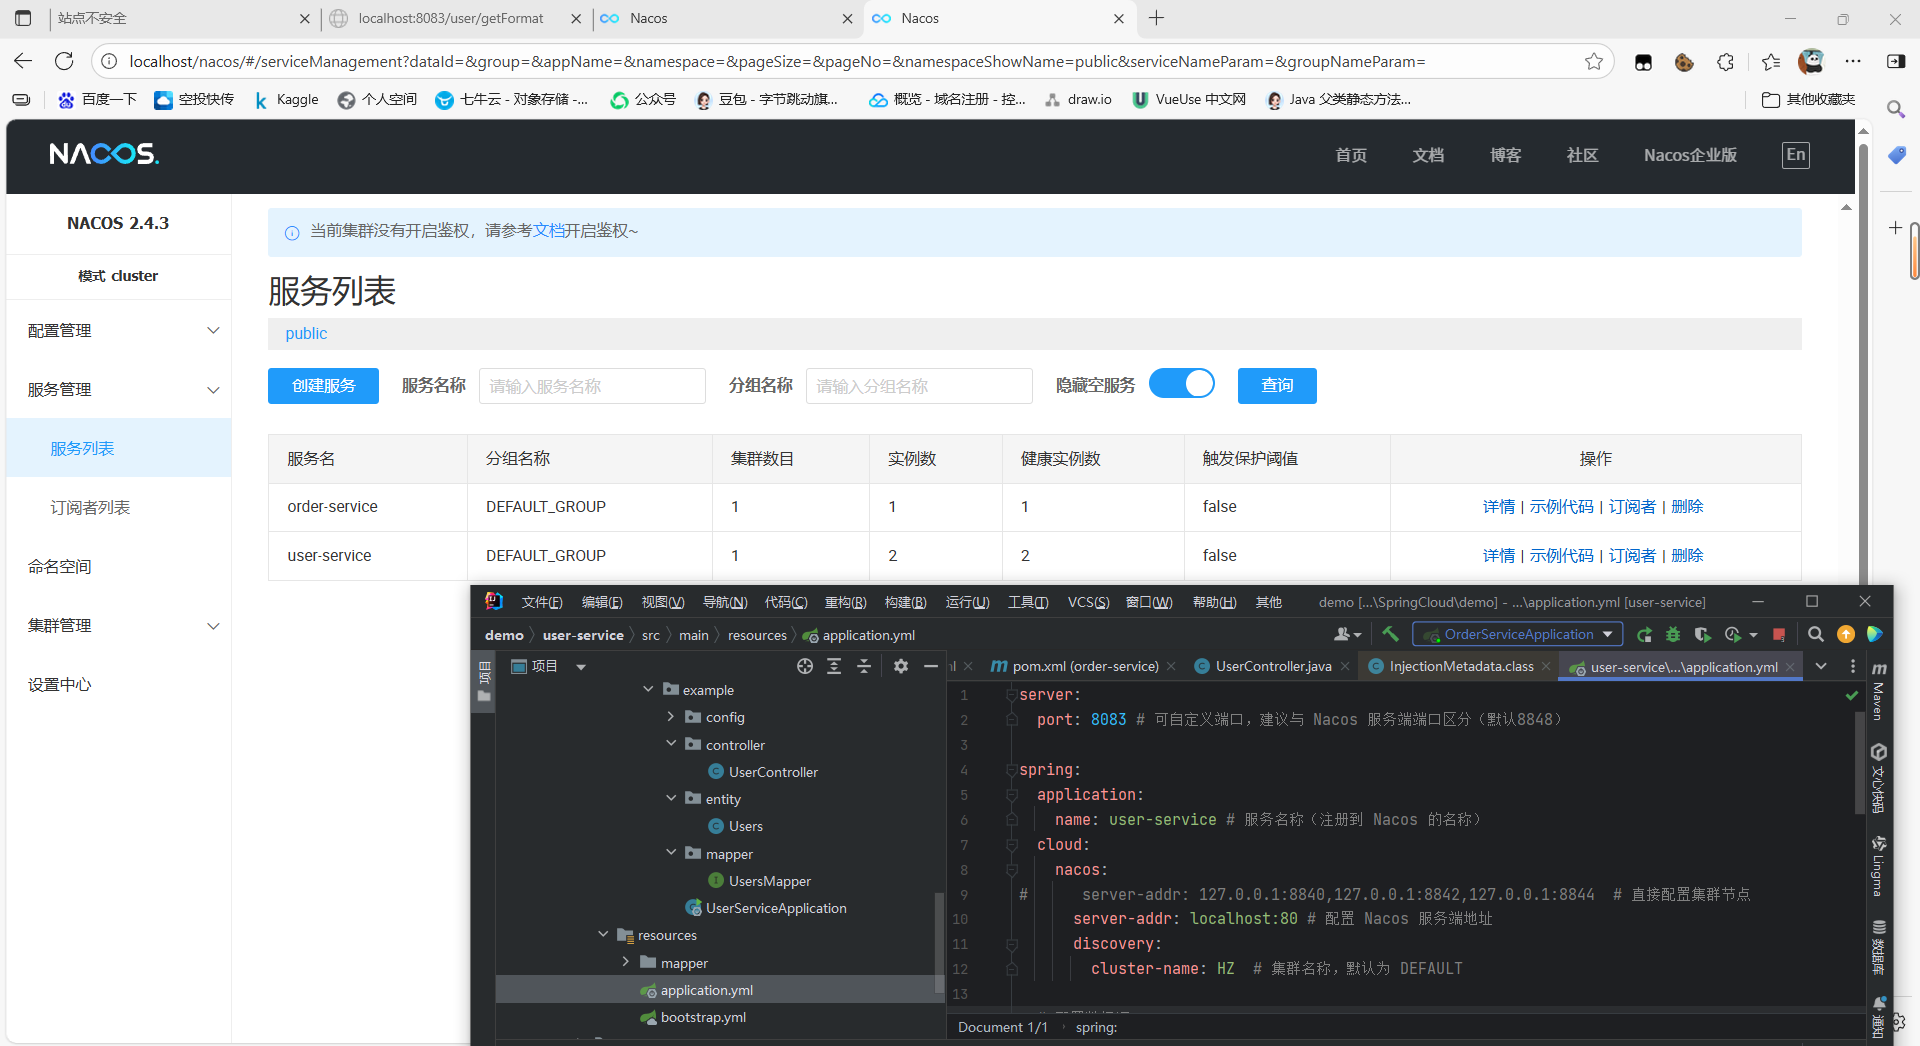Image resolution: width=1920 pixels, height=1046 pixels.
Task: Refresh the Nacos browser page
Action: coord(64,61)
